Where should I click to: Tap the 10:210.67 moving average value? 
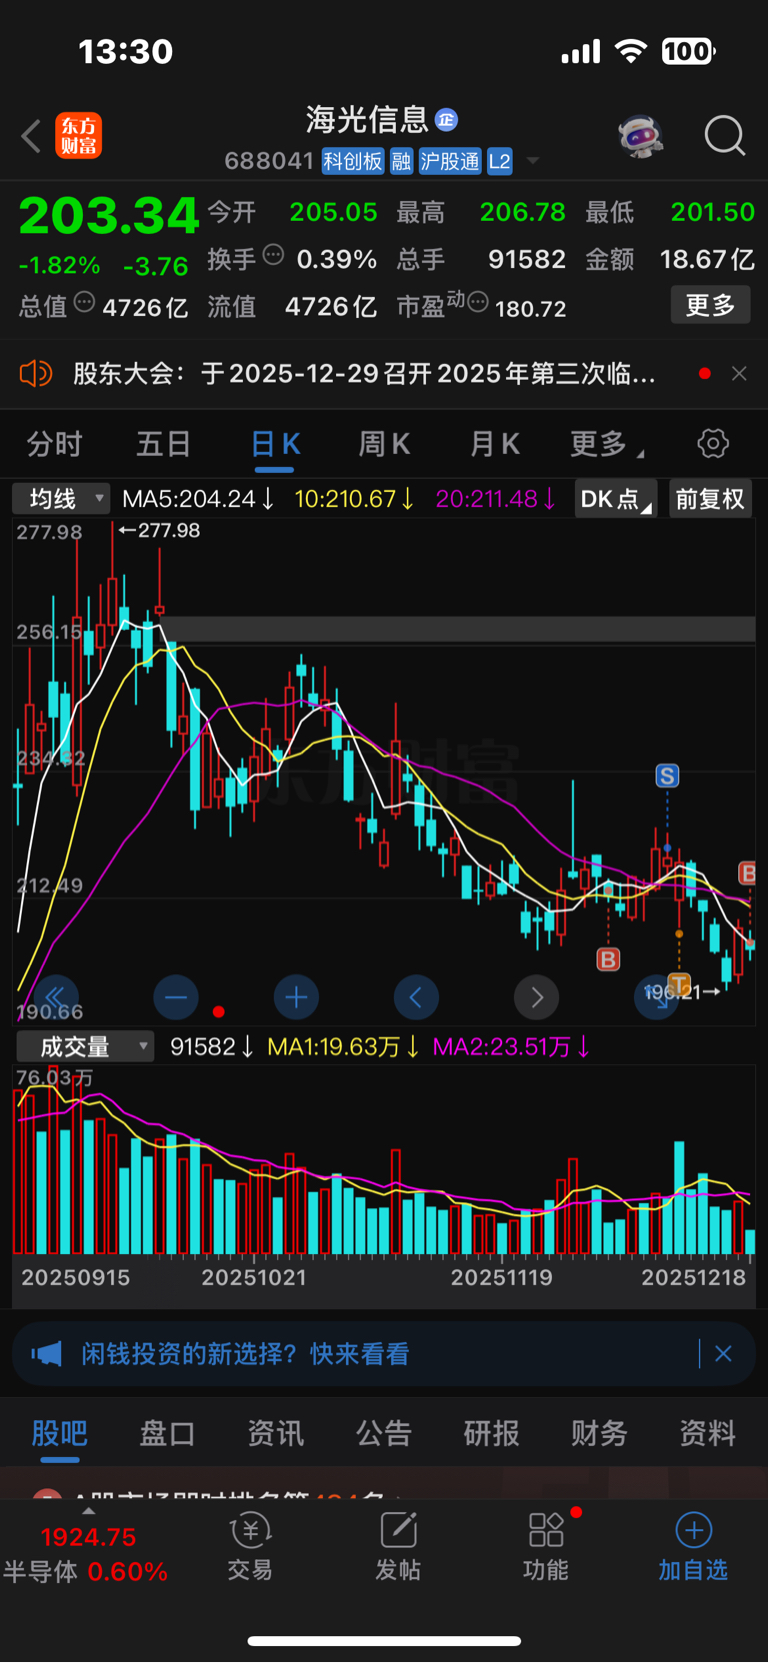click(354, 498)
